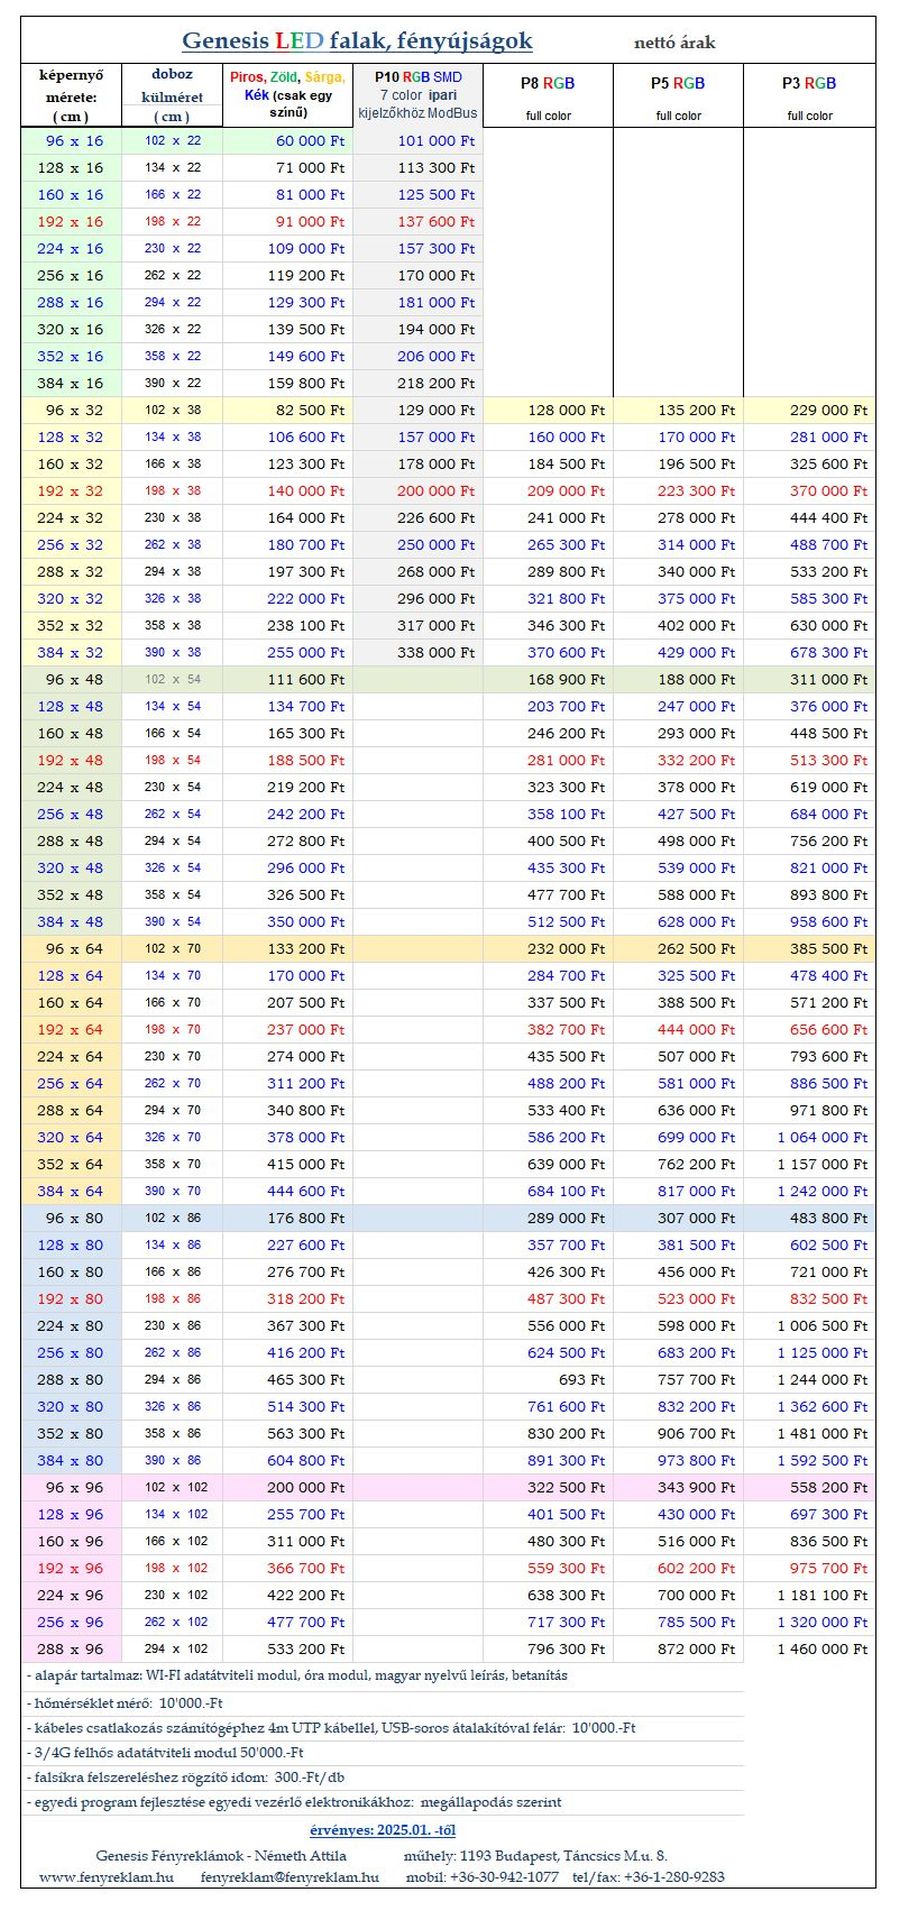900x1911 pixels.
Task: Click the gray '102 x 54' box size cell
Action: 172,679
